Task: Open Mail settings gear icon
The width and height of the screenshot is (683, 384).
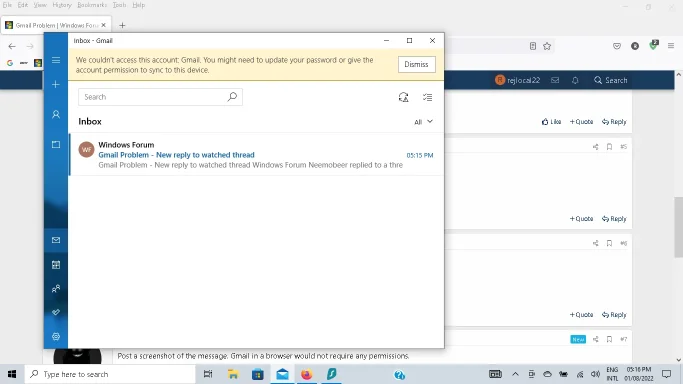Action: click(56, 337)
